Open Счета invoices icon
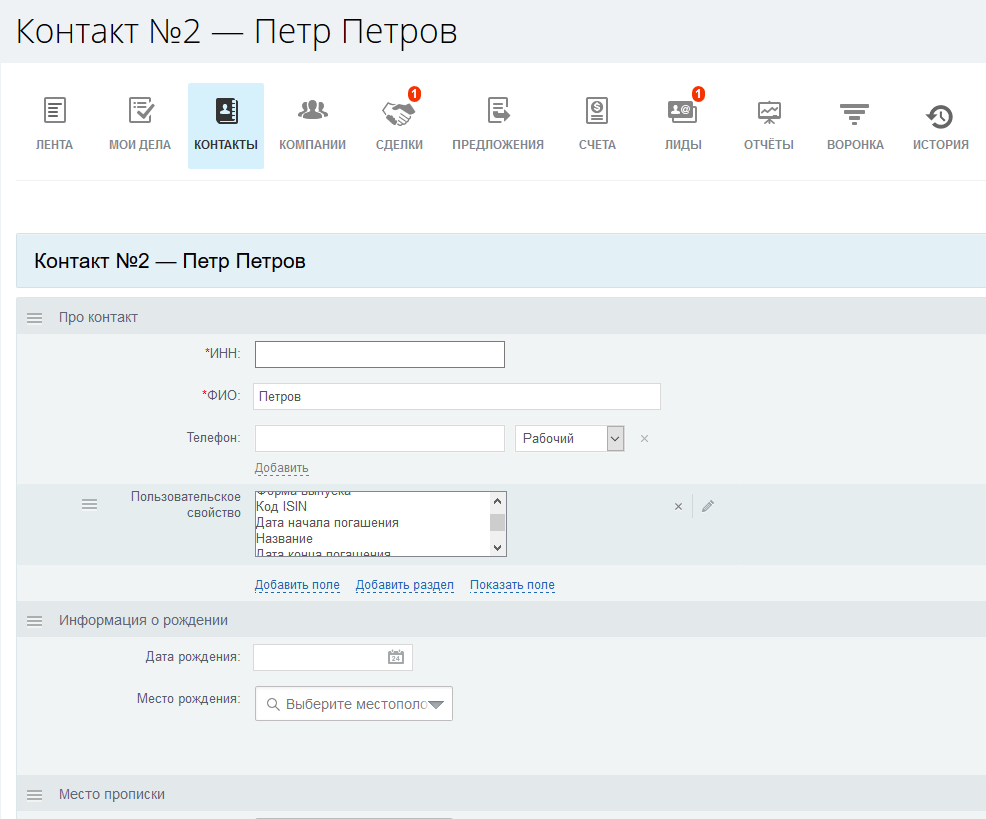The image size is (986, 819). (597, 112)
